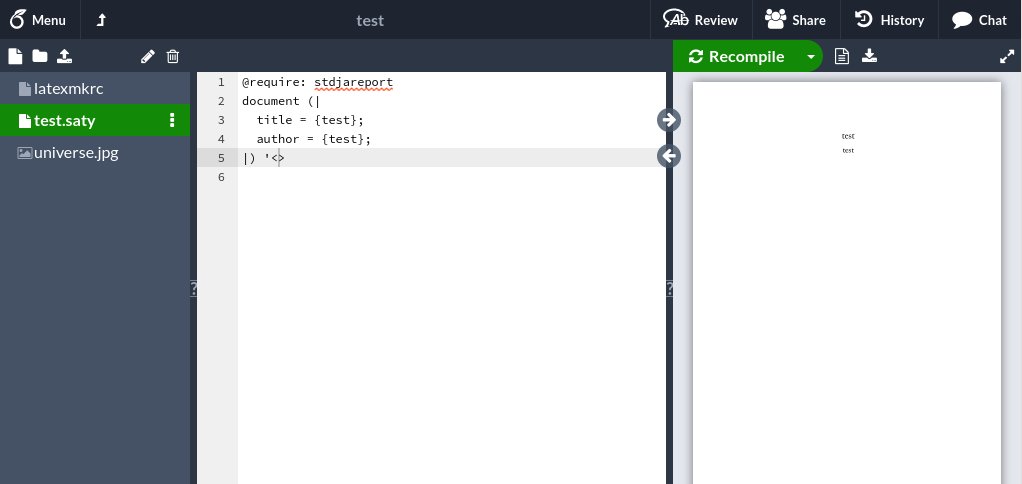
Task: Click 'document (|' on line 2
Action: point(281,102)
